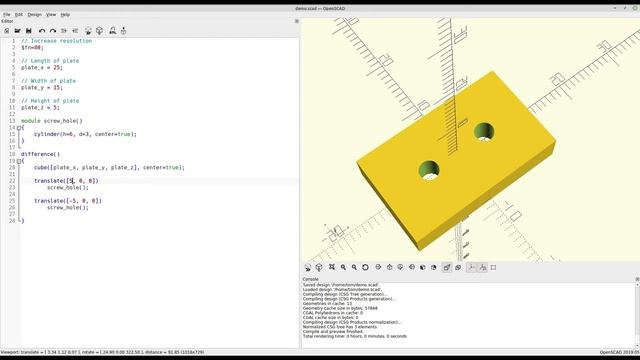Zoom in on the 3D view
Screen dimensions: 640x360
tap(343, 267)
